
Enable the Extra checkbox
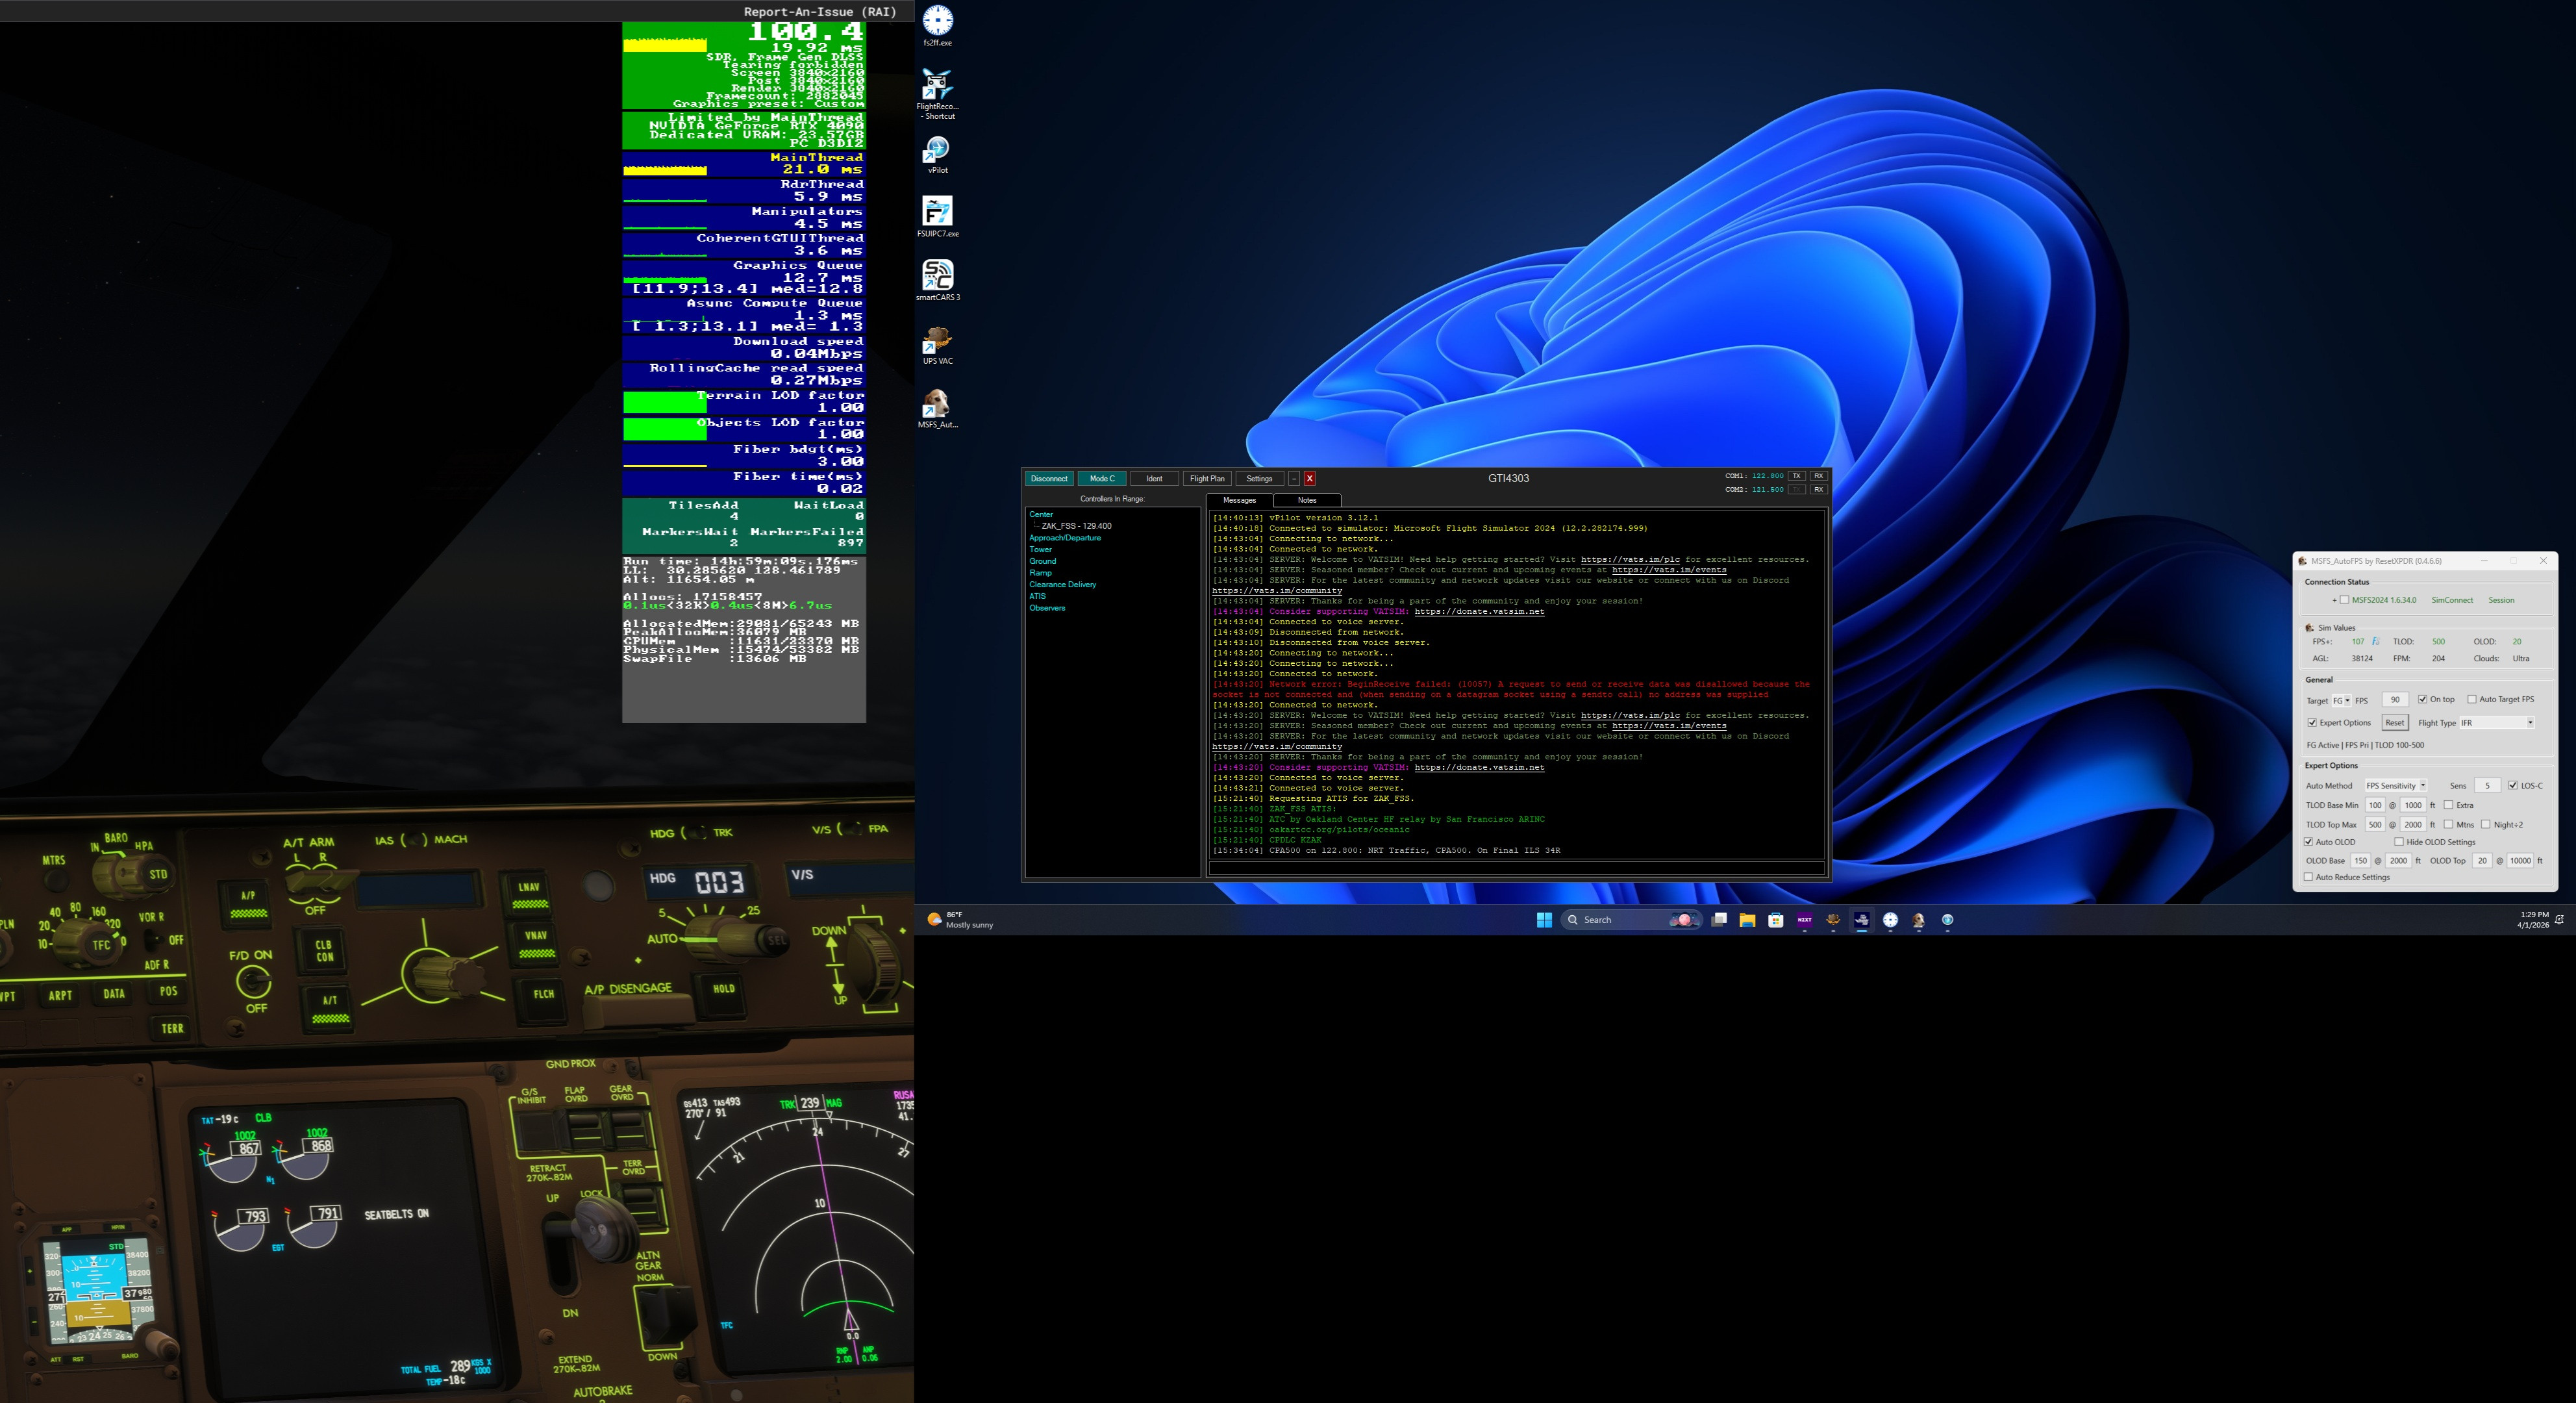point(2448,805)
